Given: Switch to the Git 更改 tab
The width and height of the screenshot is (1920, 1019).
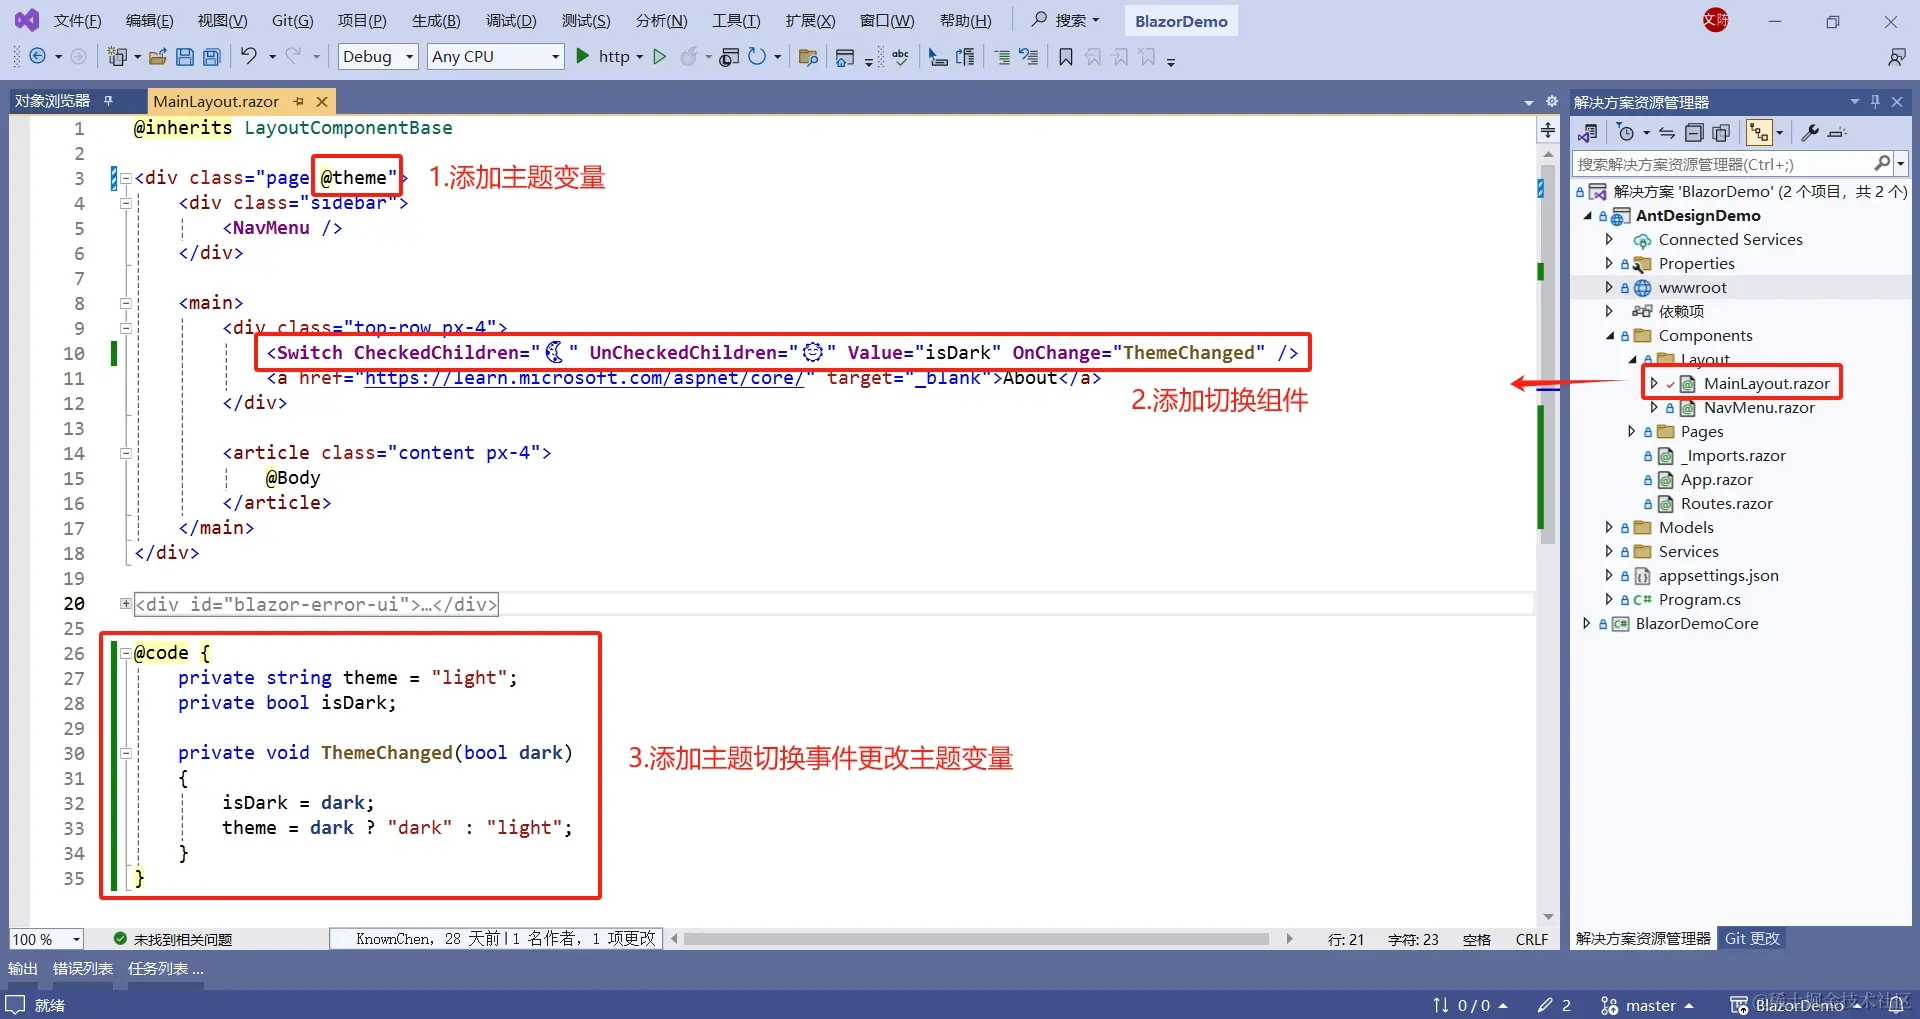Looking at the screenshot, I should (1752, 938).
